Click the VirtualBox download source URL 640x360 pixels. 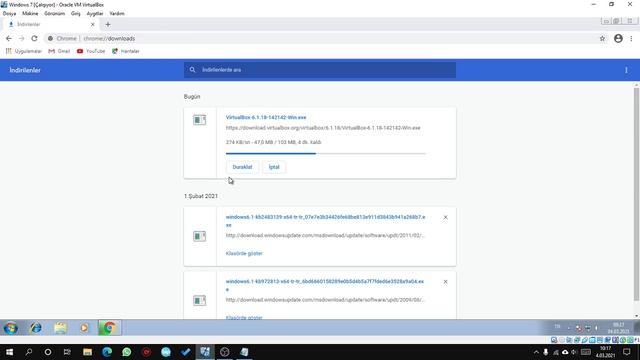click(x=323, y=128)
